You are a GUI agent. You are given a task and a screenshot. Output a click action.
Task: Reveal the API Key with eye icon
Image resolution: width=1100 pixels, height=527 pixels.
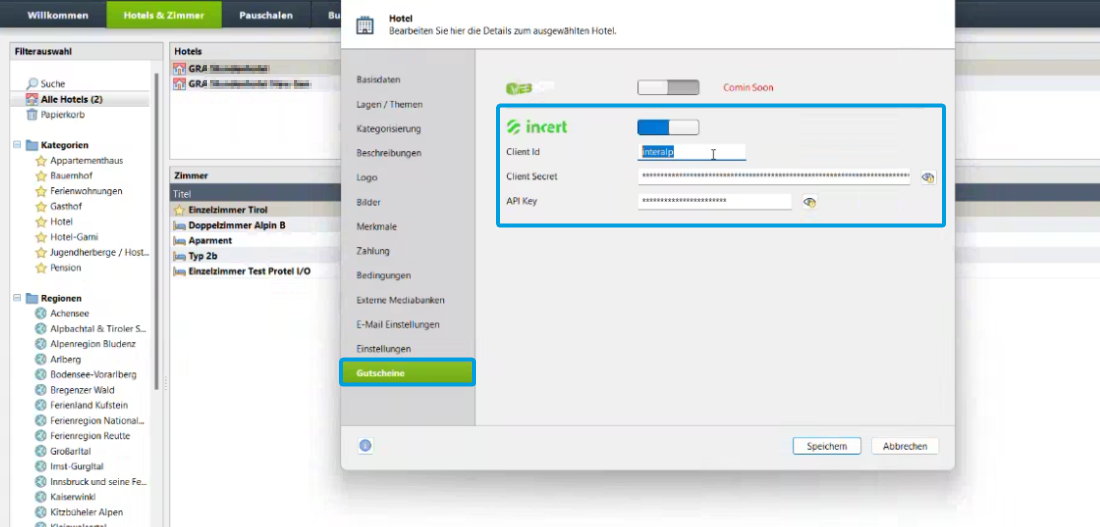click(x=810, y=202)
